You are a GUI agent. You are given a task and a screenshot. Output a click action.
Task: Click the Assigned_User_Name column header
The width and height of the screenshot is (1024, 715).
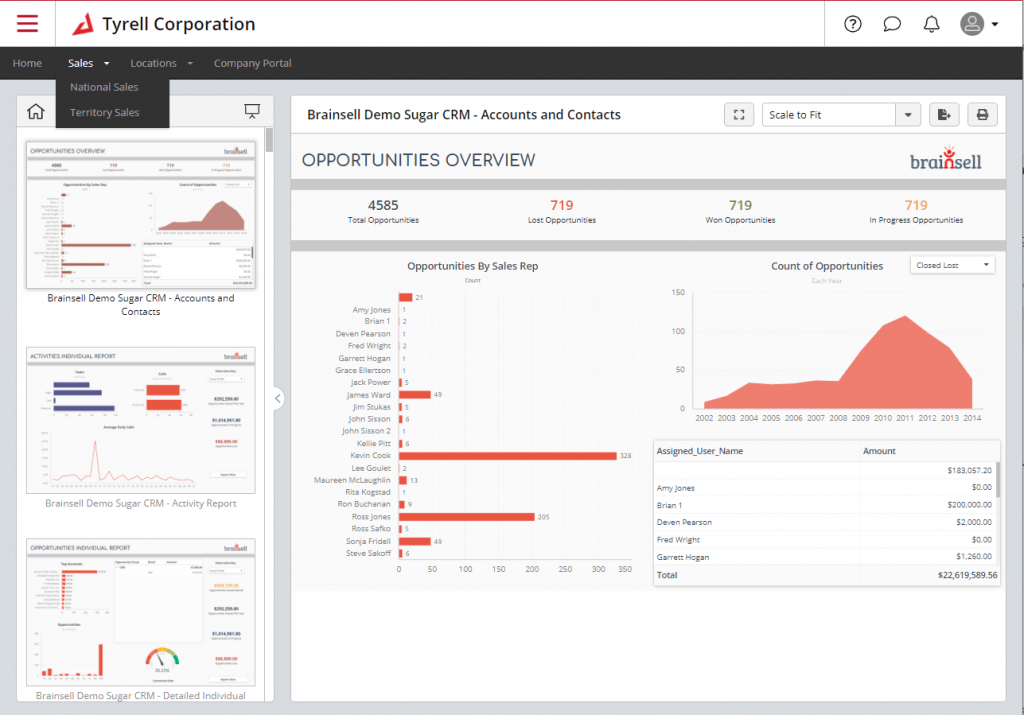(x=699, y=451)
